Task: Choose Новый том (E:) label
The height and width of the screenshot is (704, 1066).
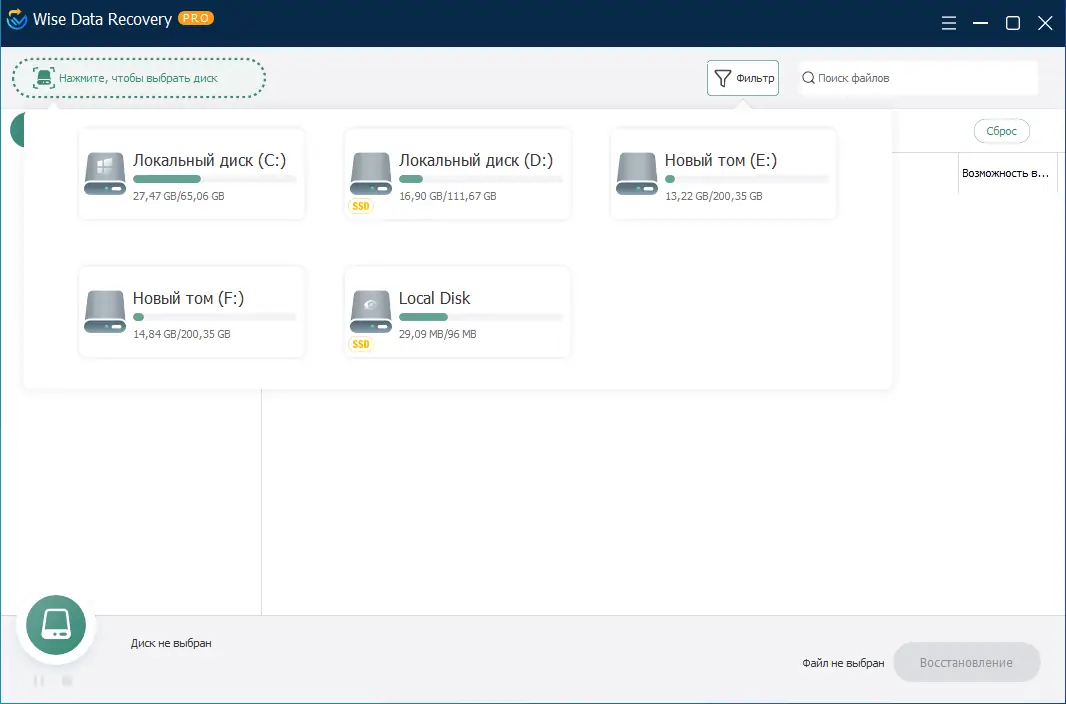Action: pyautogui.click(x=721, y=160)
